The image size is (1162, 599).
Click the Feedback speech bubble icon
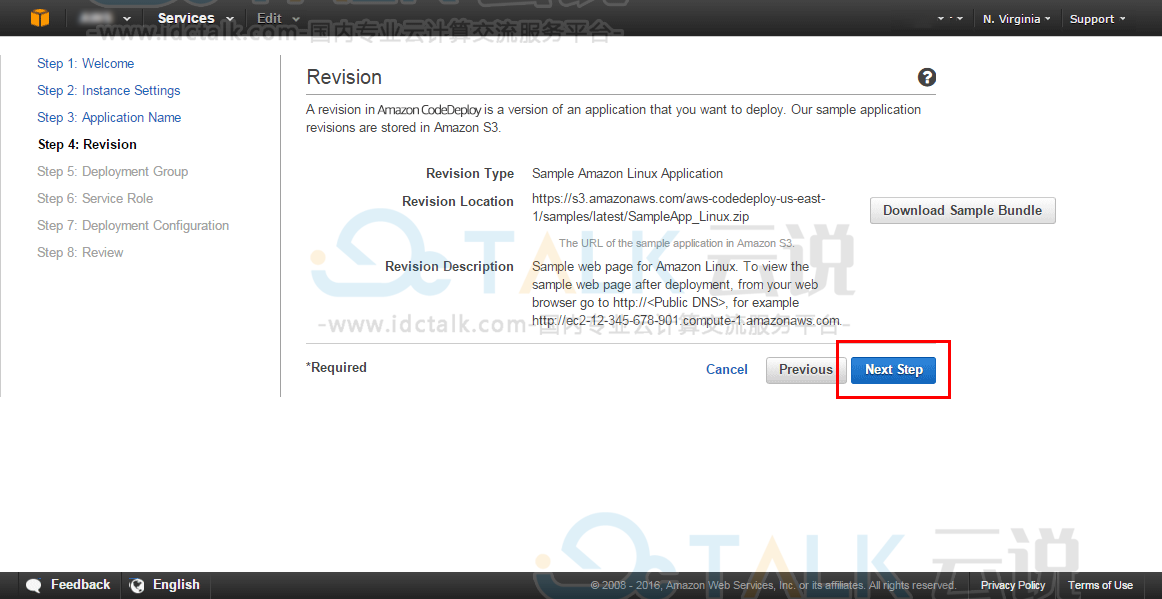[x=34, y=585]
